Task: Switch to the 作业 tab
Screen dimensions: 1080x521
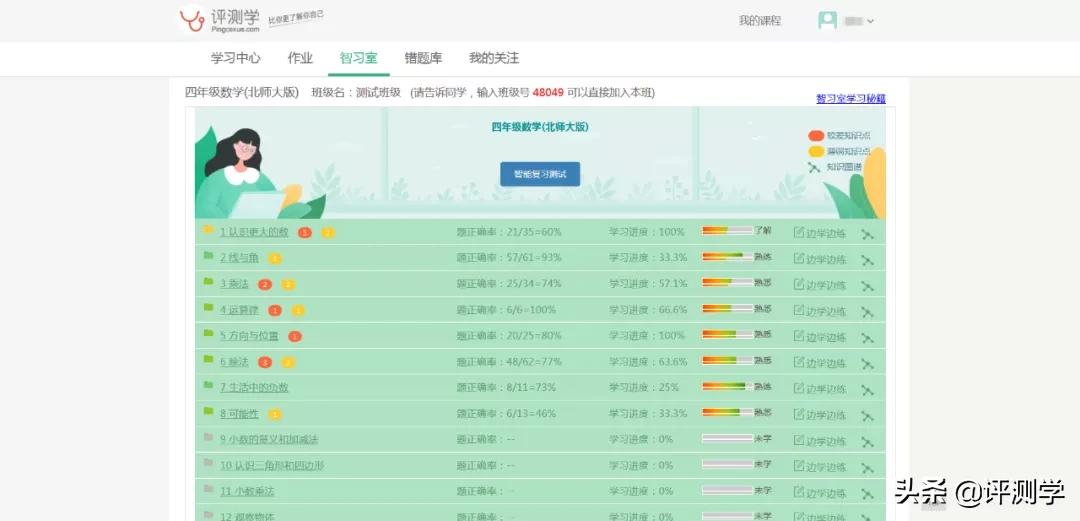Action: [x=300, y=58]
